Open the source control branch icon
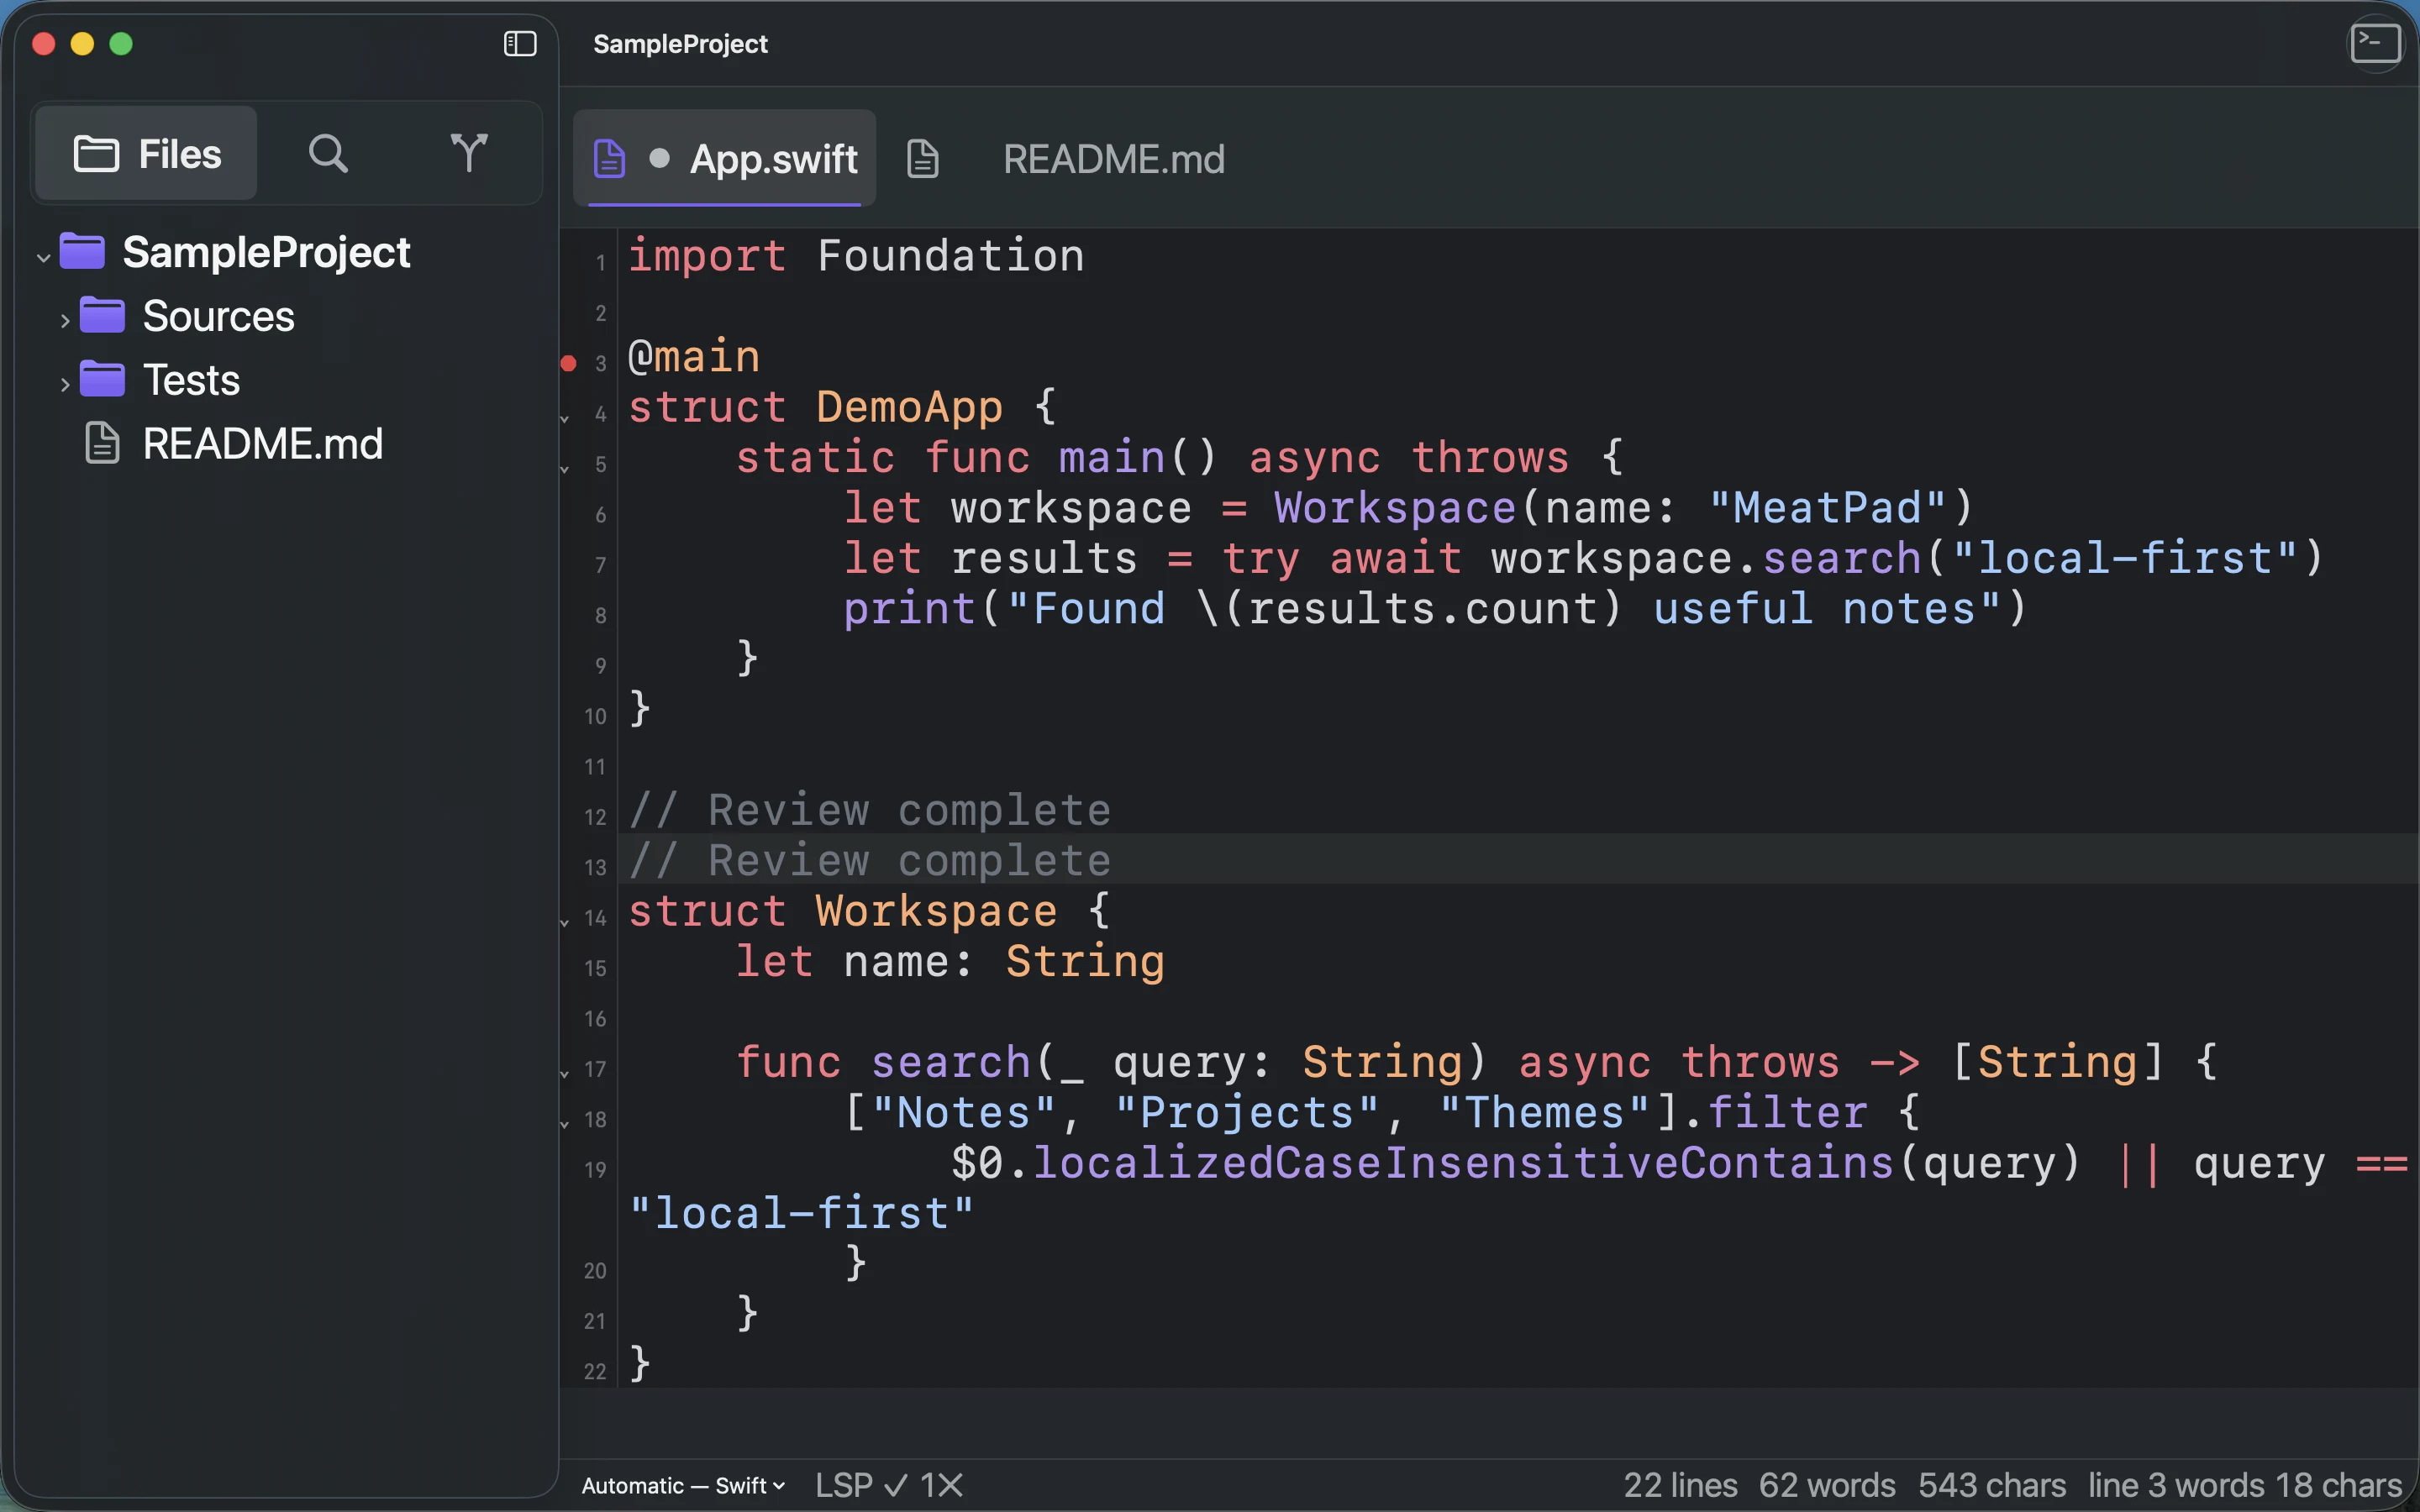2420x1512 pixels. click(468, 154)
